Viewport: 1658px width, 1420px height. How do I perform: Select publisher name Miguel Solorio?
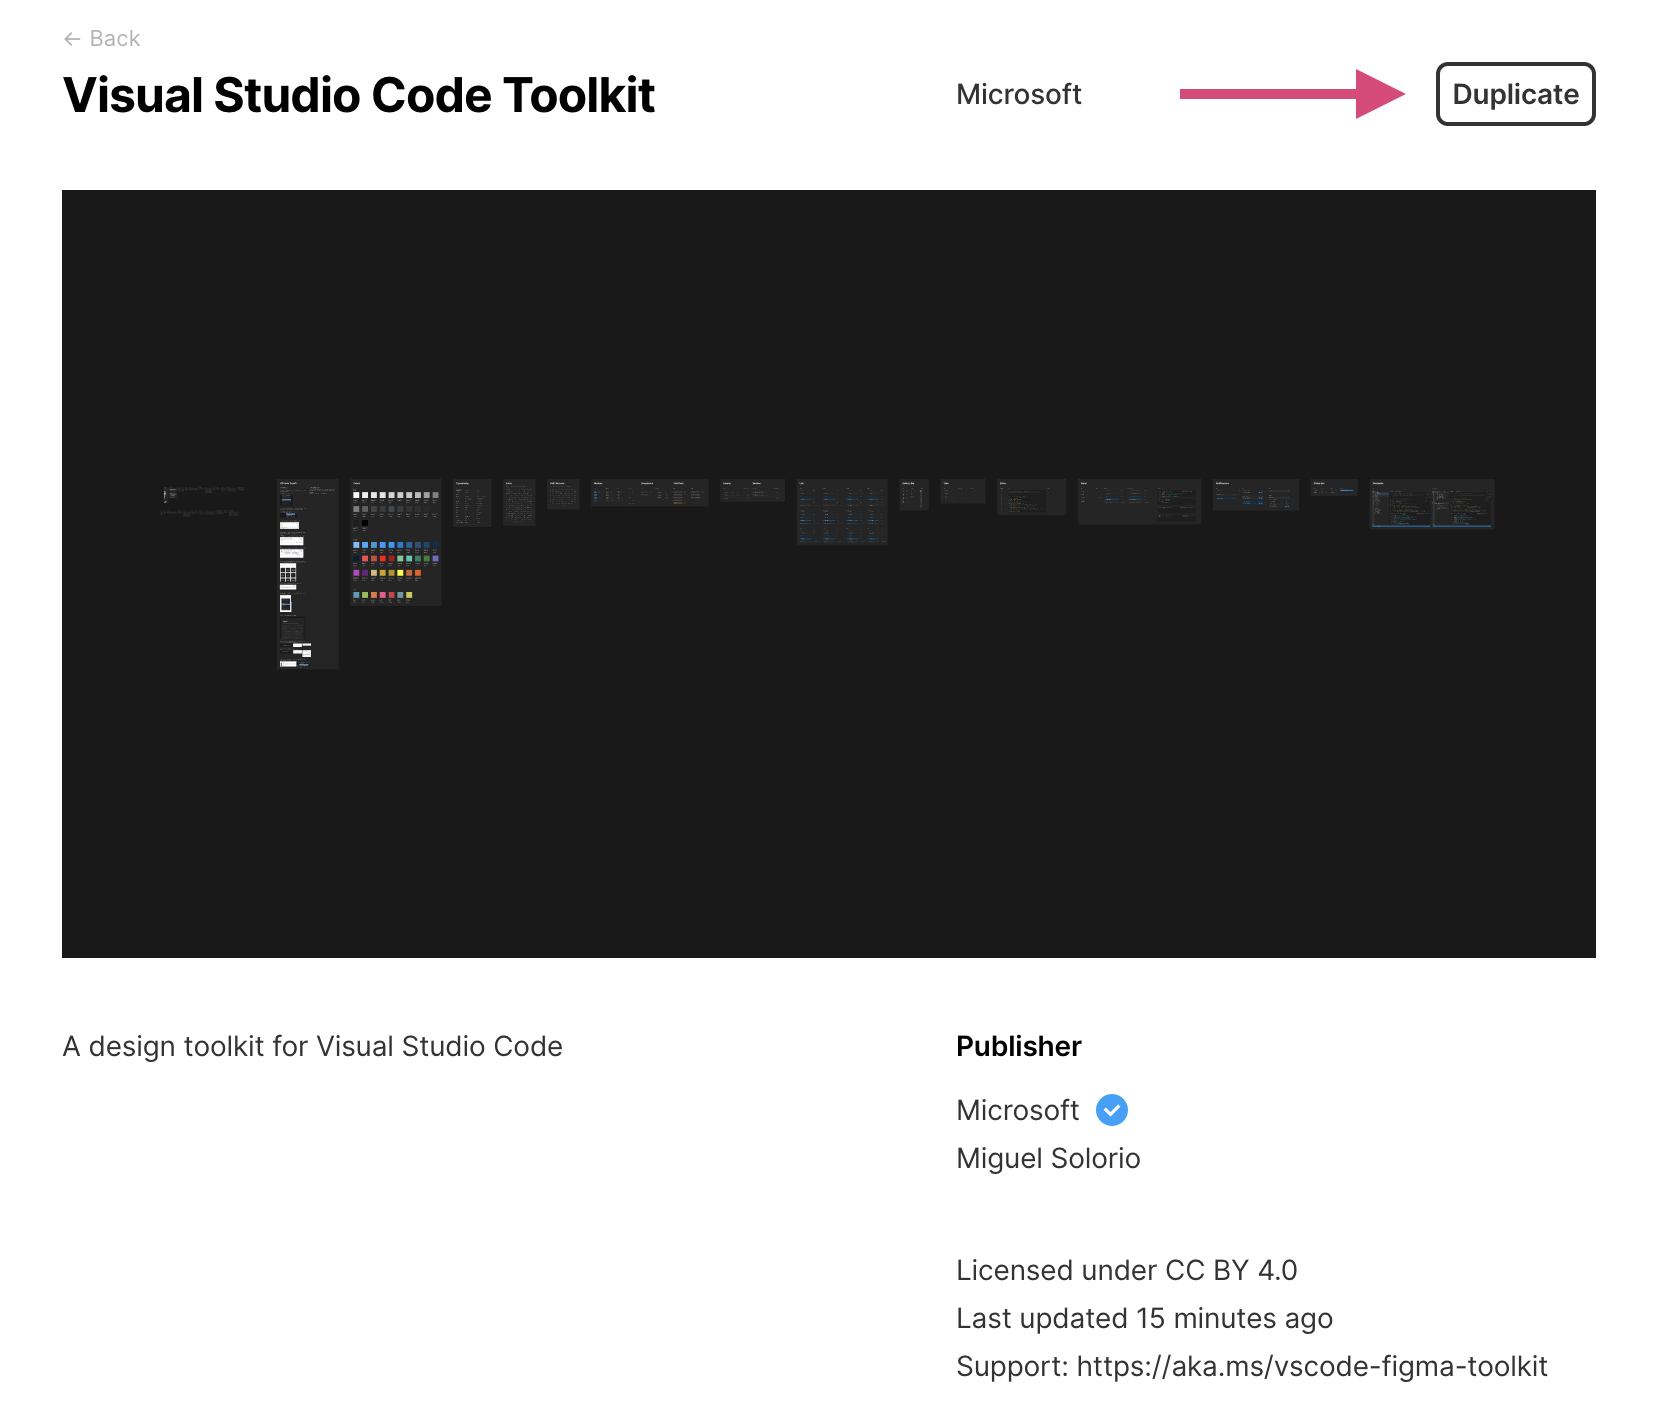point(1048,1158)
